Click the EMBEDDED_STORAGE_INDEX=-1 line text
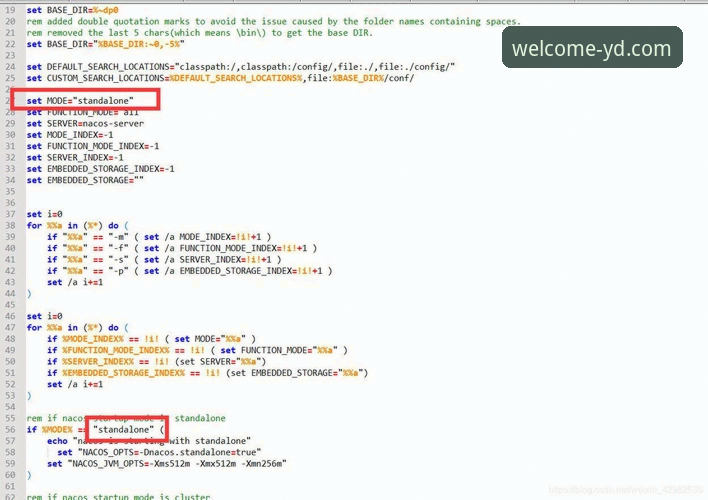This screenshot has width=708, height=500. (111, 169)
